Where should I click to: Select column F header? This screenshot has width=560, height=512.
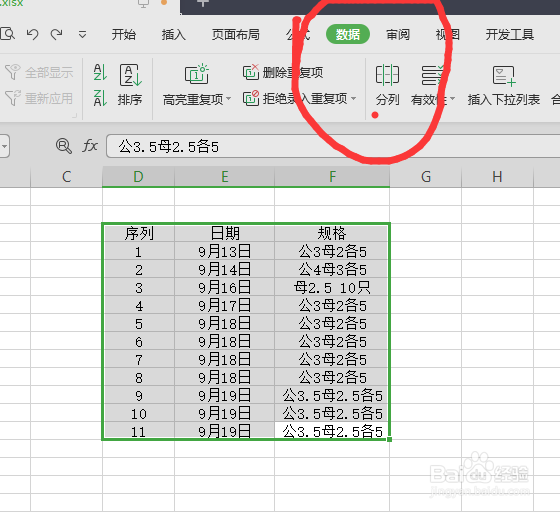332,176
